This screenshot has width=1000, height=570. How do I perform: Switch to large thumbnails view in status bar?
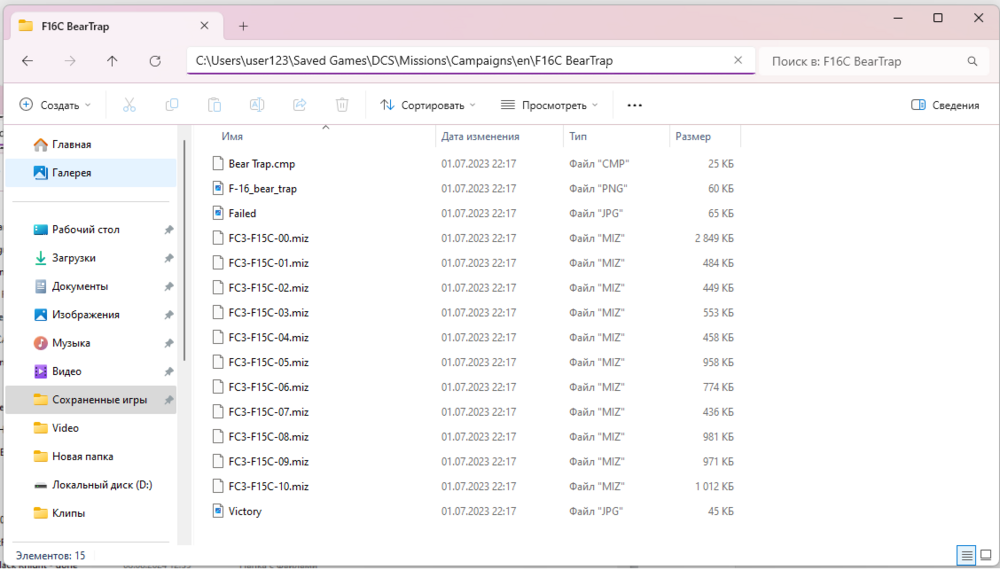point(986,555)
